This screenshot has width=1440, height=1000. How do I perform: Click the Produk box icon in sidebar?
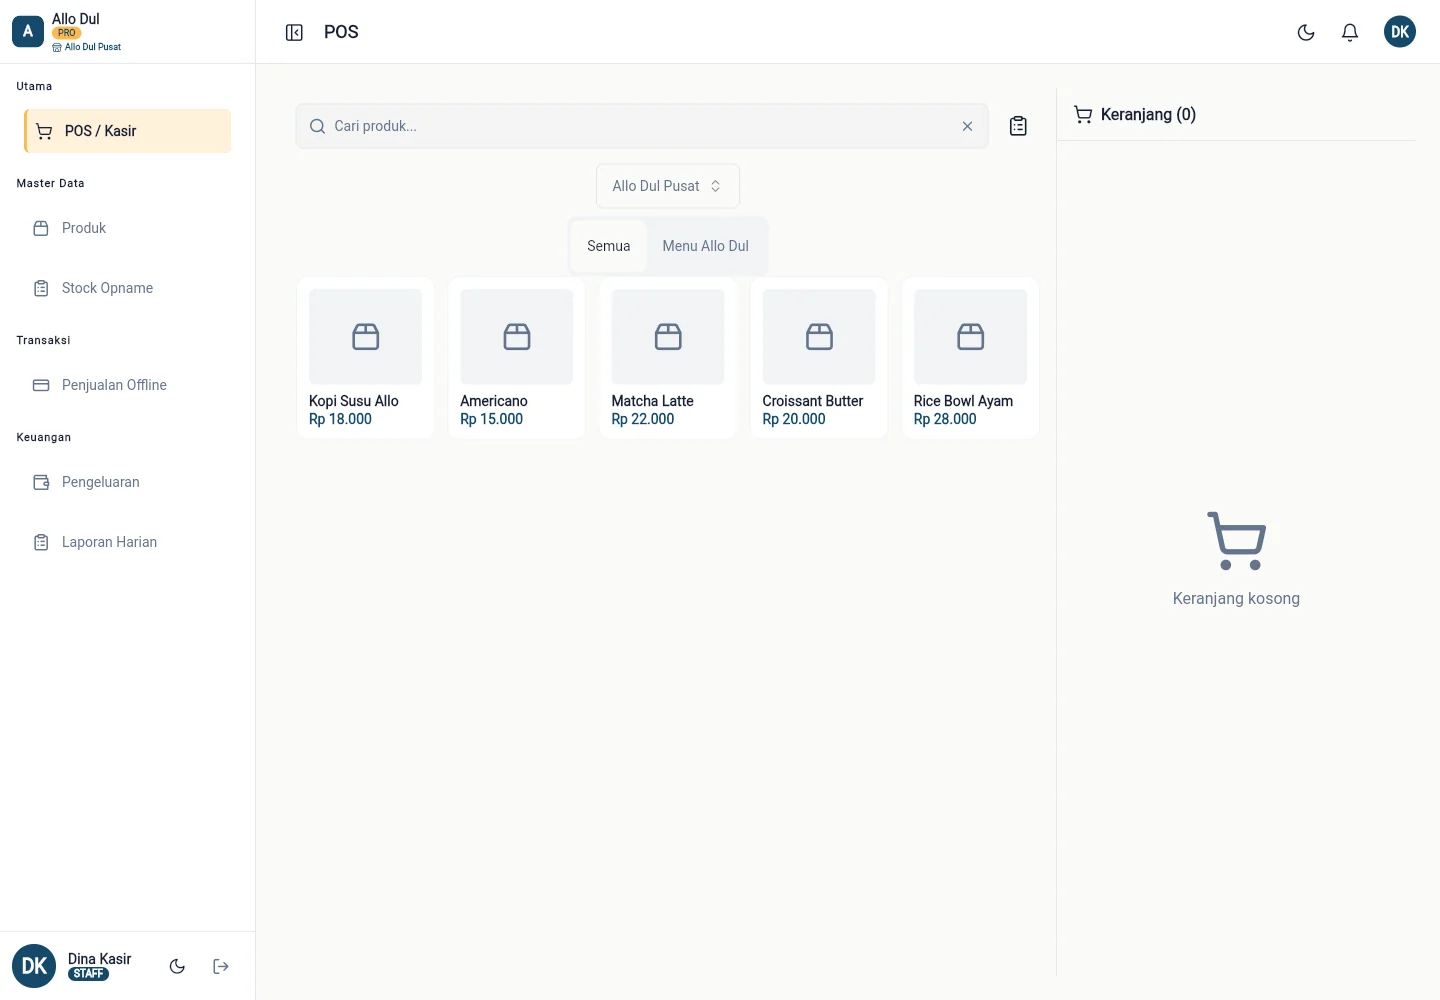click(41, 228)
